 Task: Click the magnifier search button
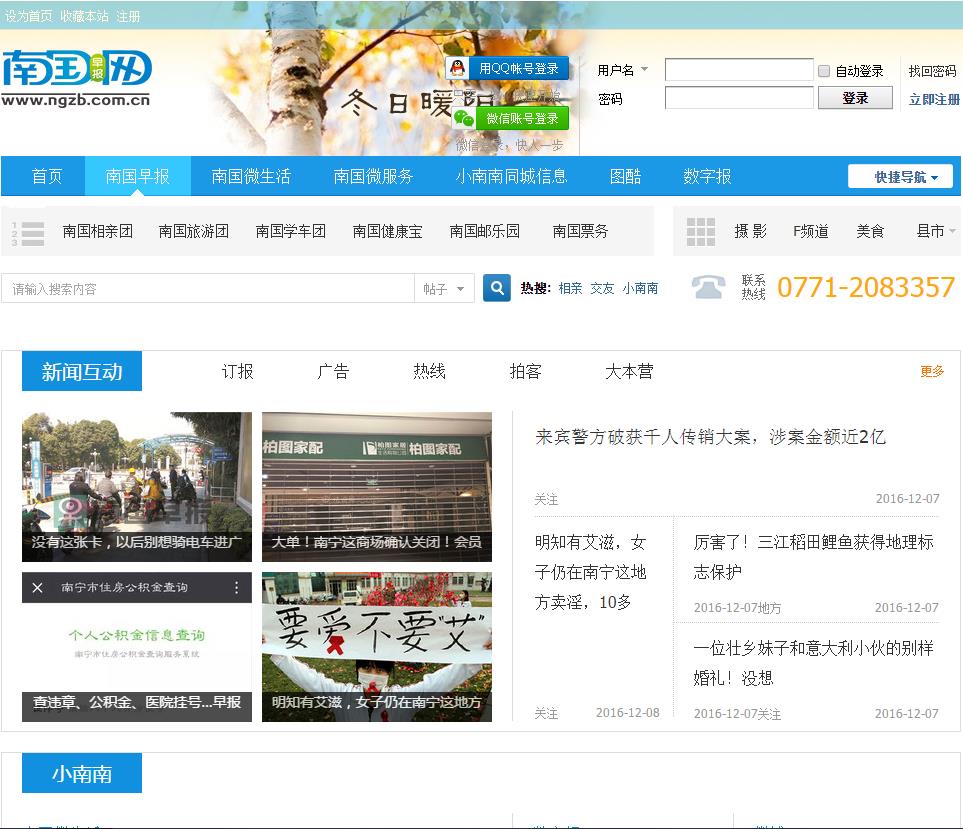(497, 288)
